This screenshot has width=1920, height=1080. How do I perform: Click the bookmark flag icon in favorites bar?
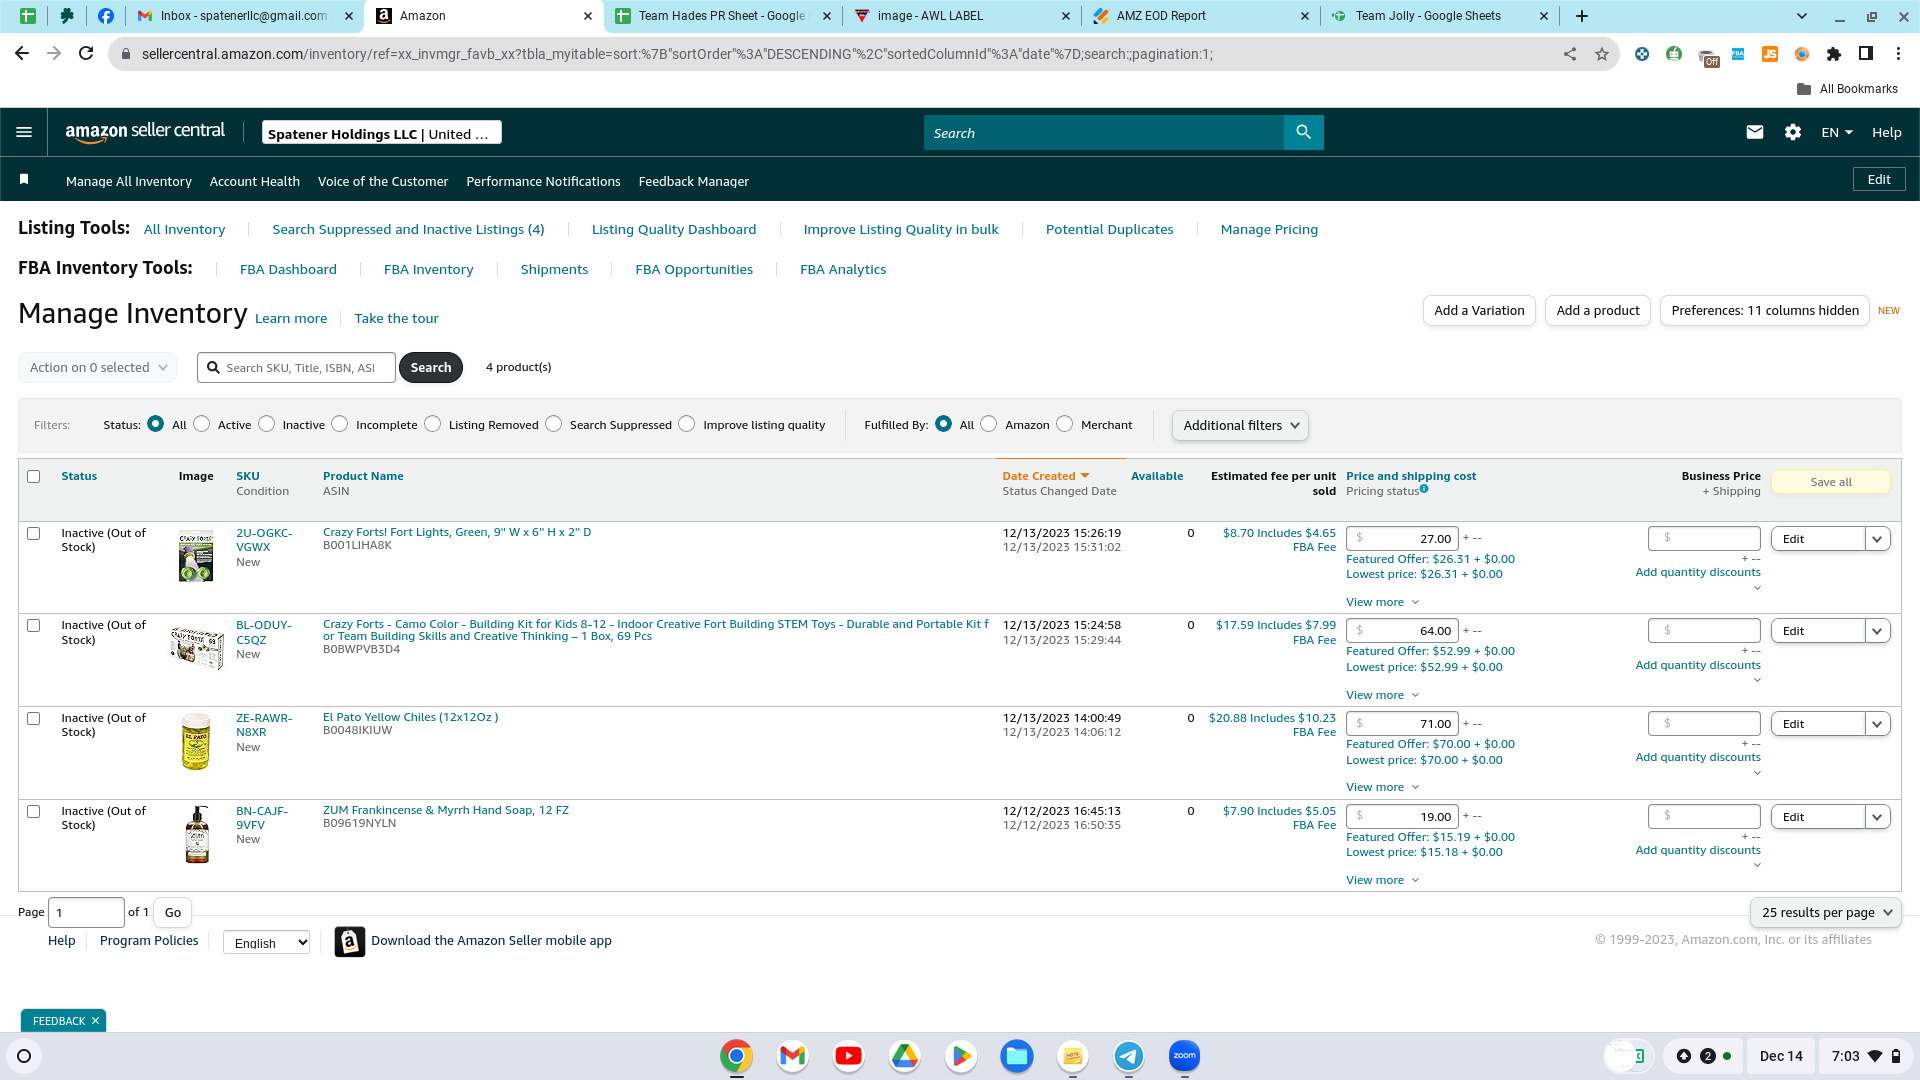point(24,179)
